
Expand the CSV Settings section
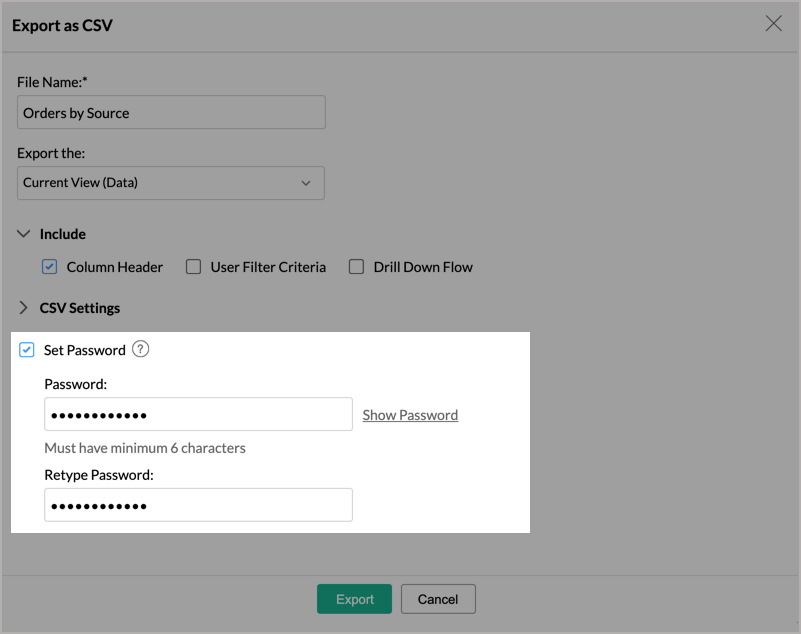point(23,308)
